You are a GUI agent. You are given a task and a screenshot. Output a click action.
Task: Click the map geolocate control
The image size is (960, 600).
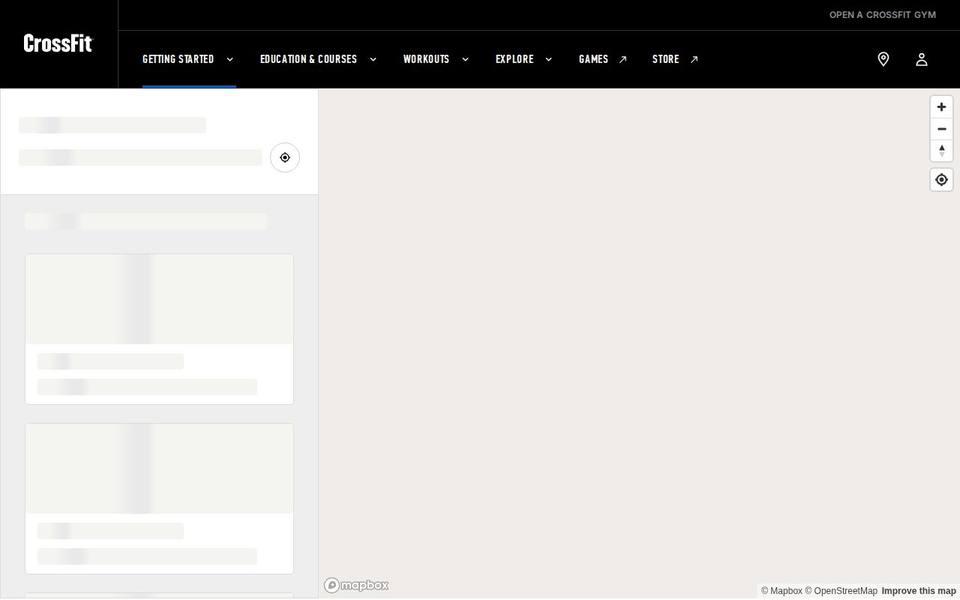point(942,180)
